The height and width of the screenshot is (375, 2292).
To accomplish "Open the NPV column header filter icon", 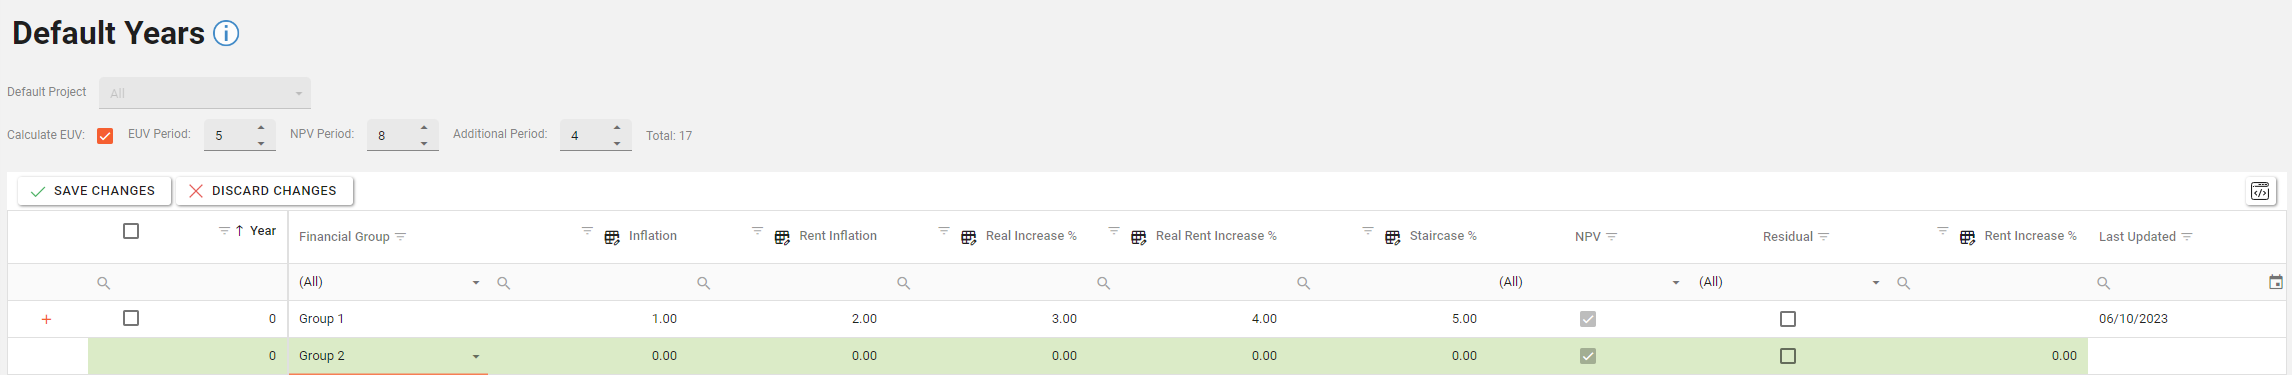I will click(1611, 237).
